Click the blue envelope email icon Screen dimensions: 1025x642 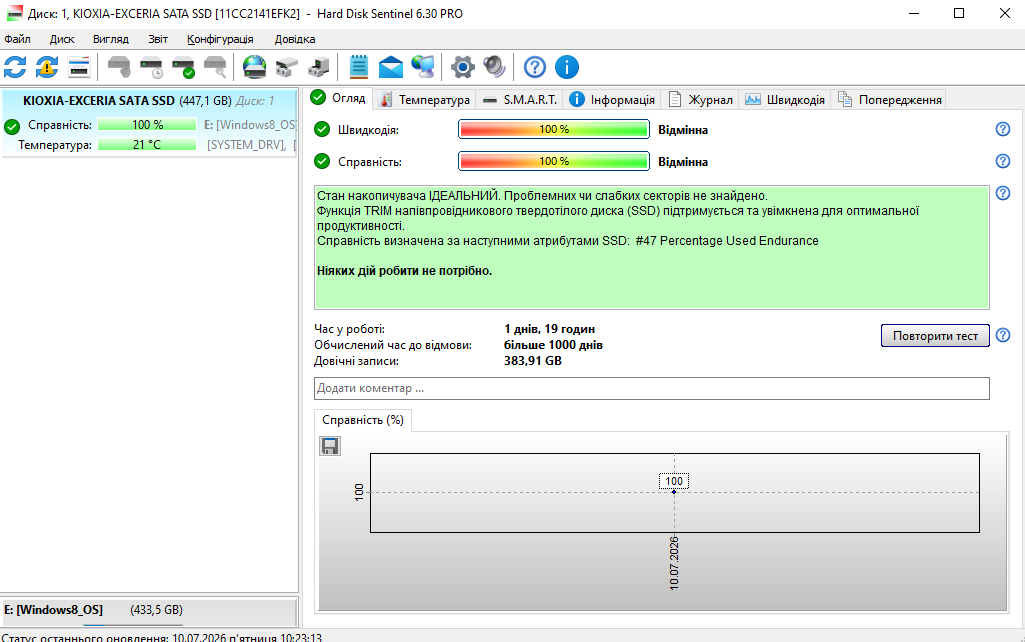tap(391, 67)
